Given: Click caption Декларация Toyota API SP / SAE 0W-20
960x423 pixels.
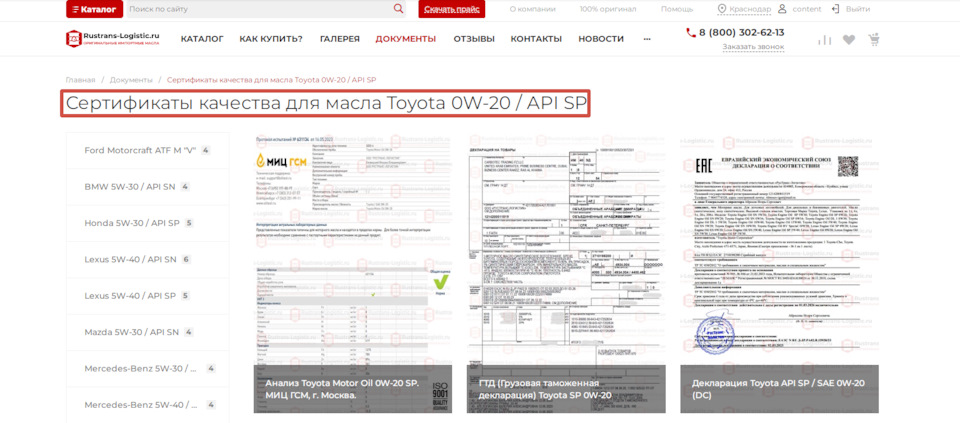Looking at the screenshot, I should pos(778,389).
